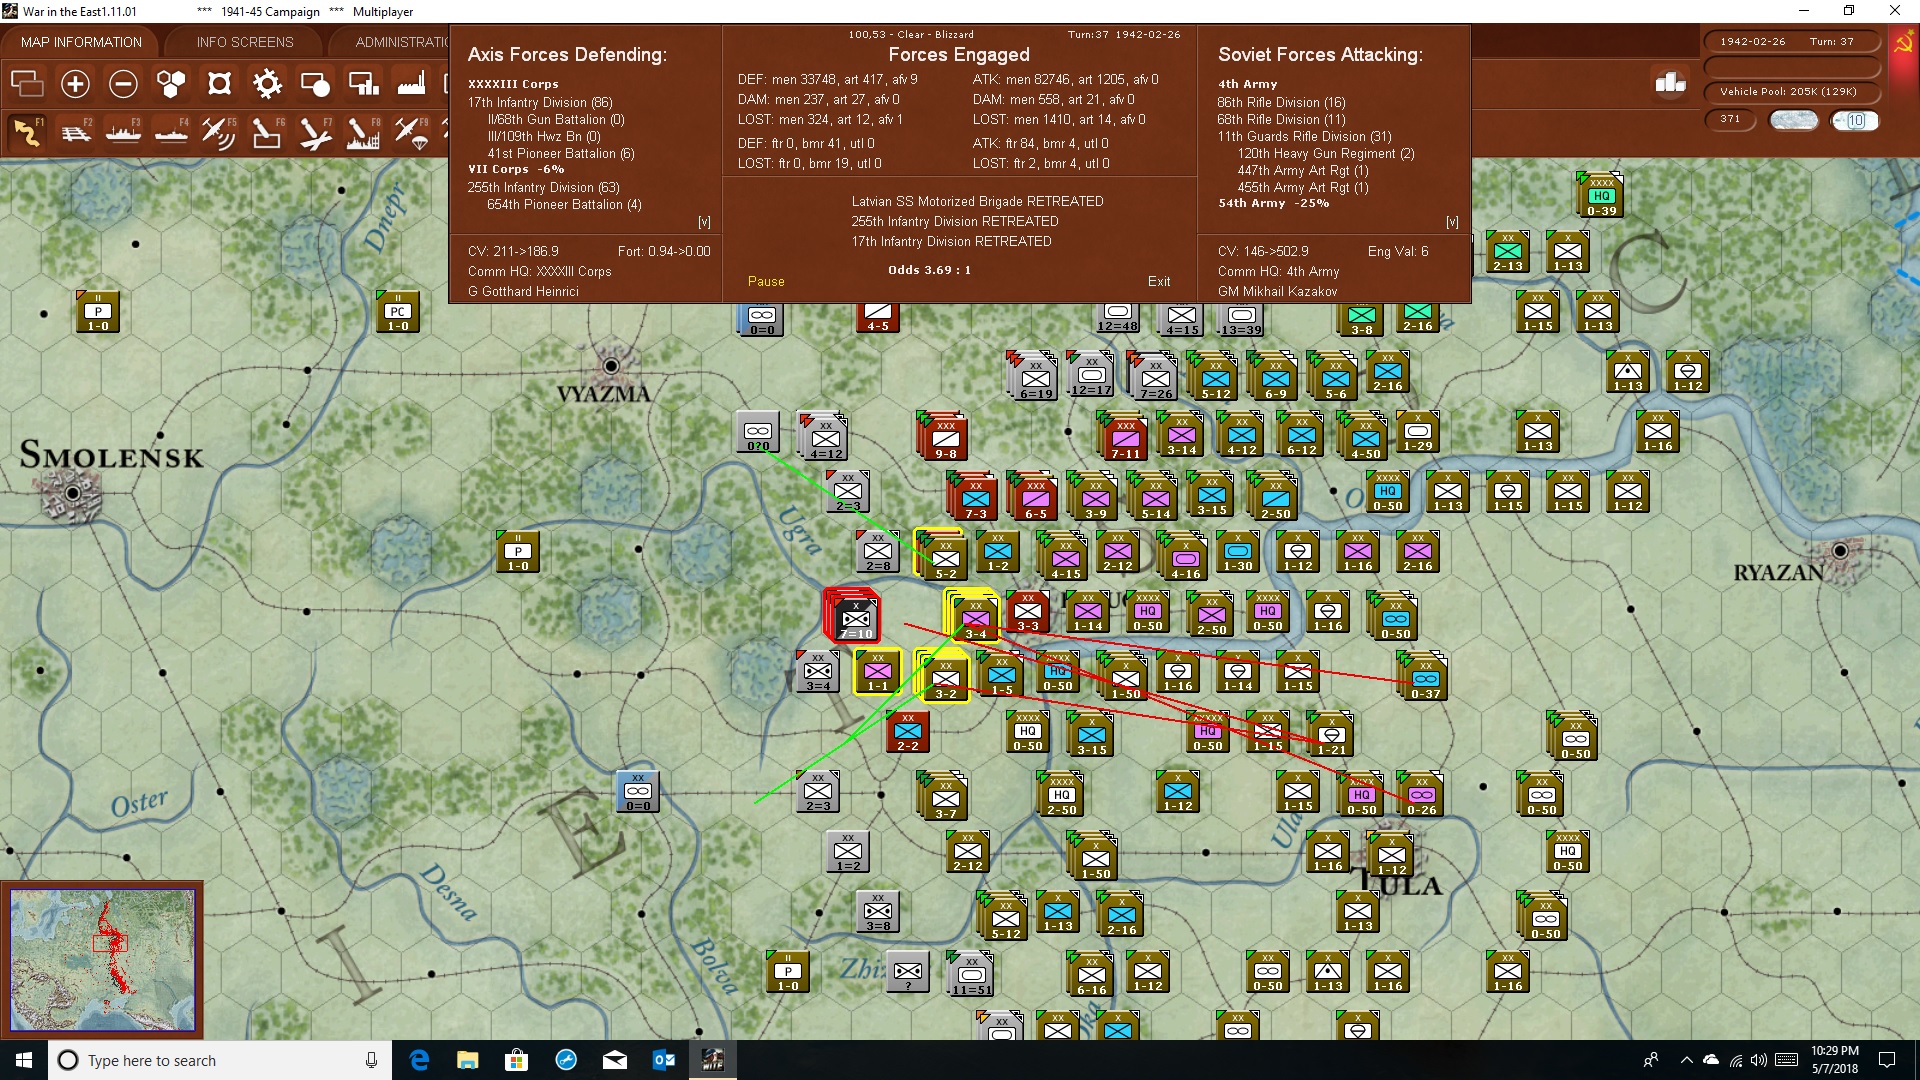The width and height of the screenshot is (1920, 1080).
Task: Open the ADMINISTRATION tab
Action: point(401,42)
